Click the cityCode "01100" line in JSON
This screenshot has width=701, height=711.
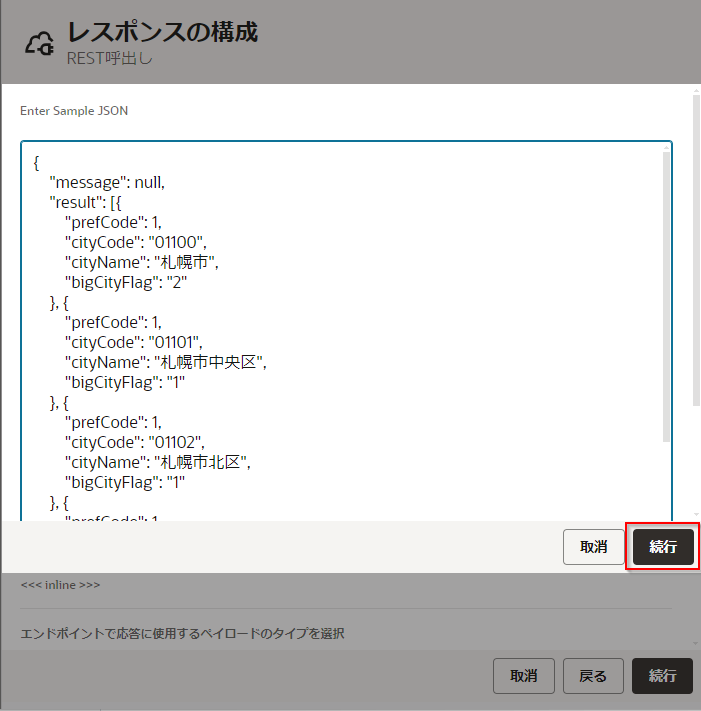point(136,242)
